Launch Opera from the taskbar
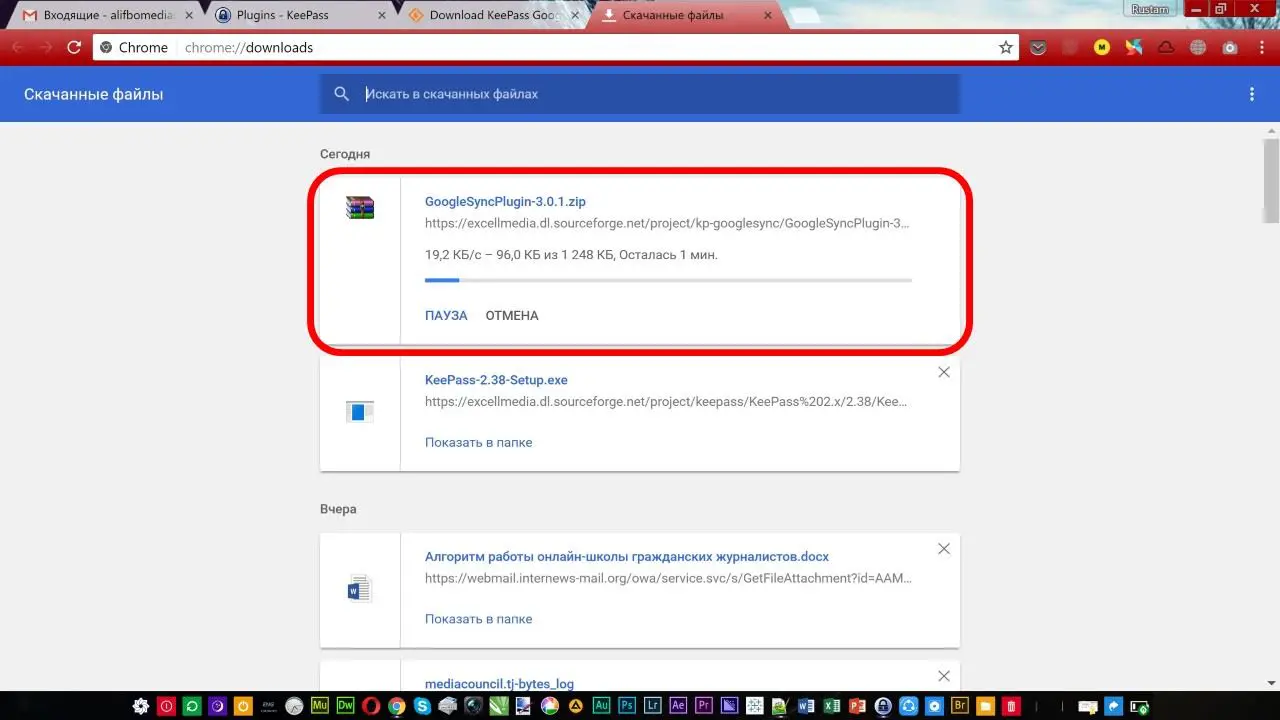 point(371,706)
